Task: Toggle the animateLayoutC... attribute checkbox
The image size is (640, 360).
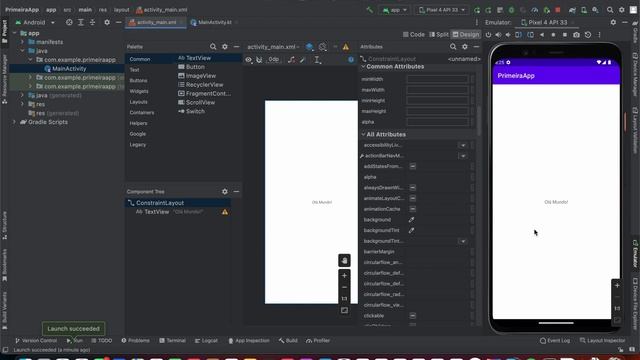Action: [413, 198]
